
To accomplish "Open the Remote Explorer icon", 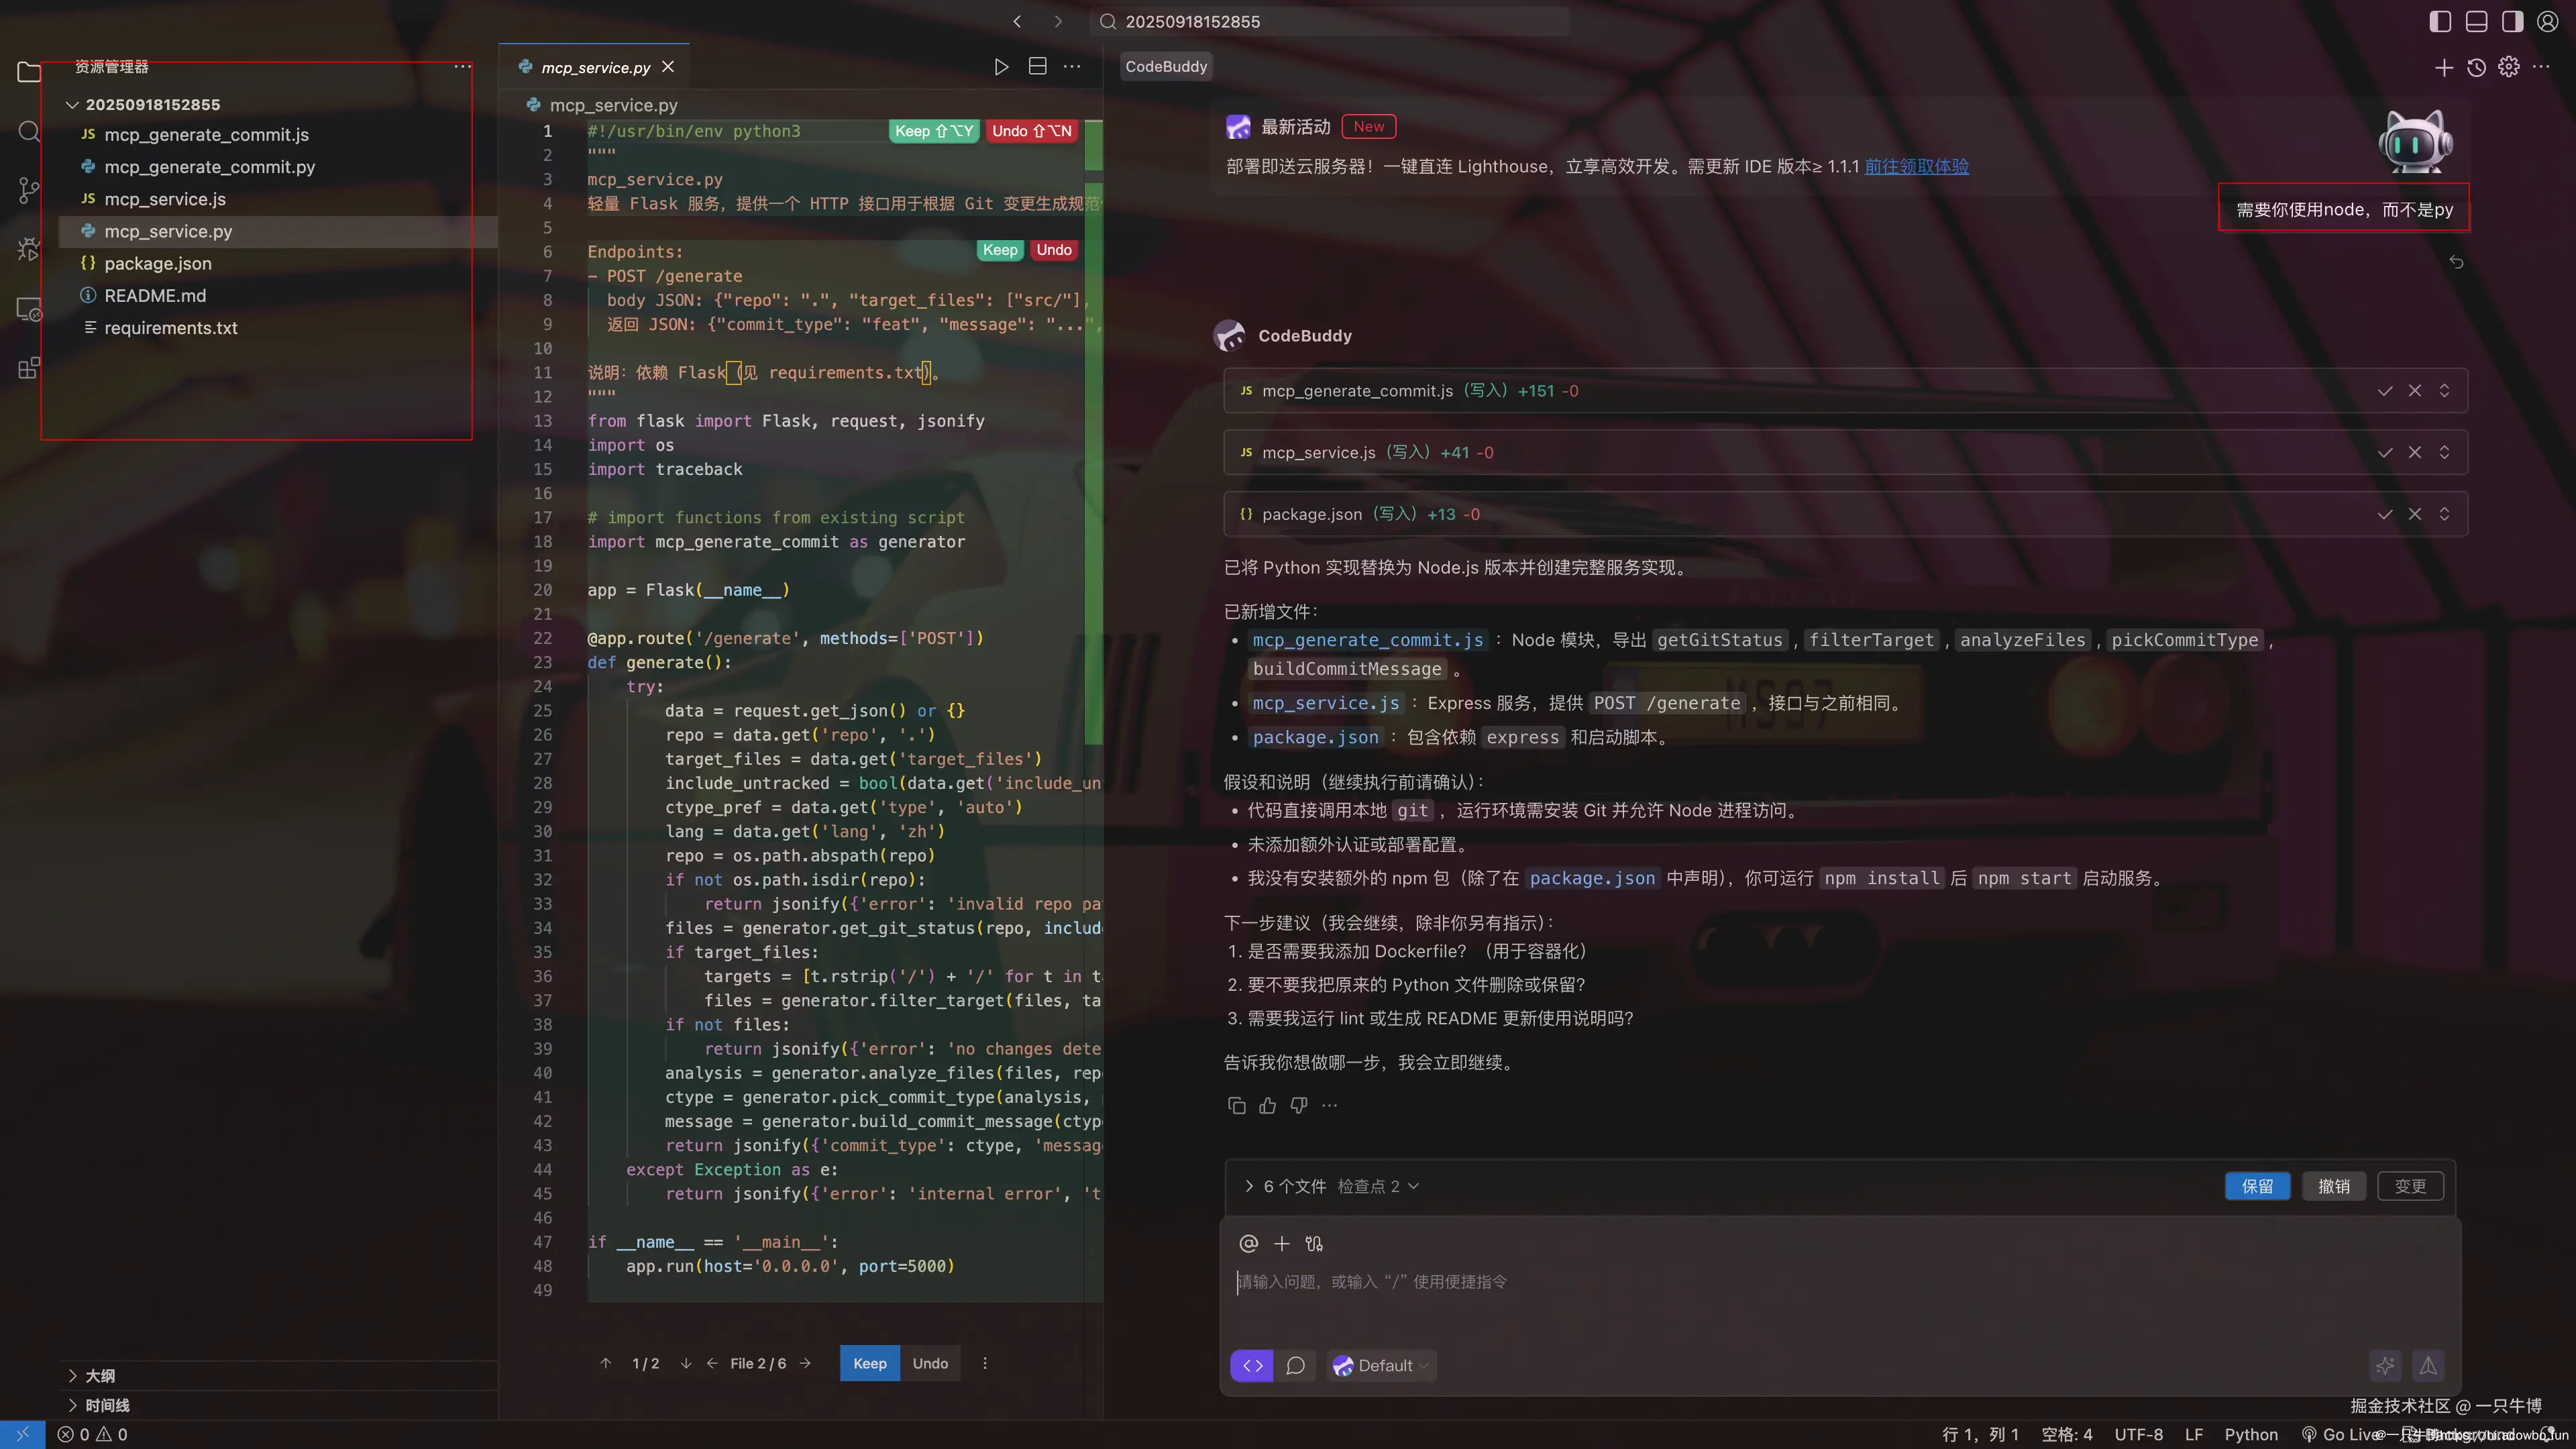I will tap(28, 310).
